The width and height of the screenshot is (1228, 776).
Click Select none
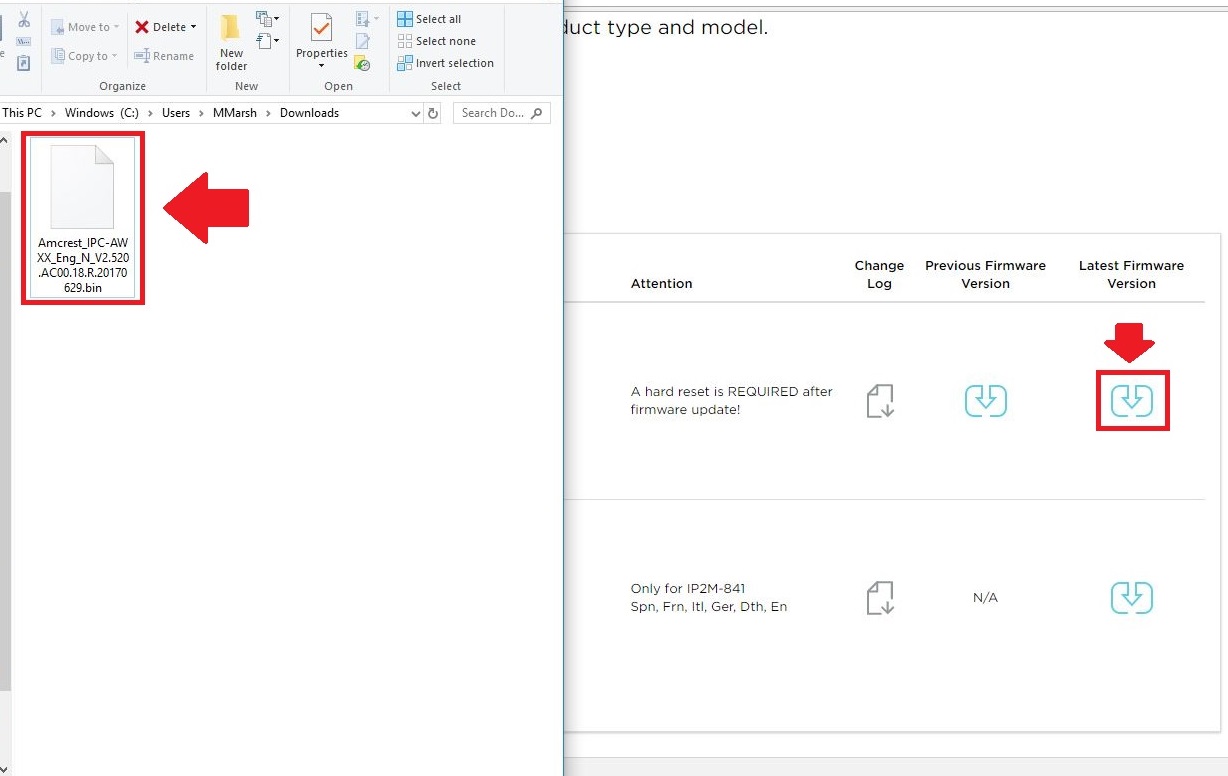point(436,41)
